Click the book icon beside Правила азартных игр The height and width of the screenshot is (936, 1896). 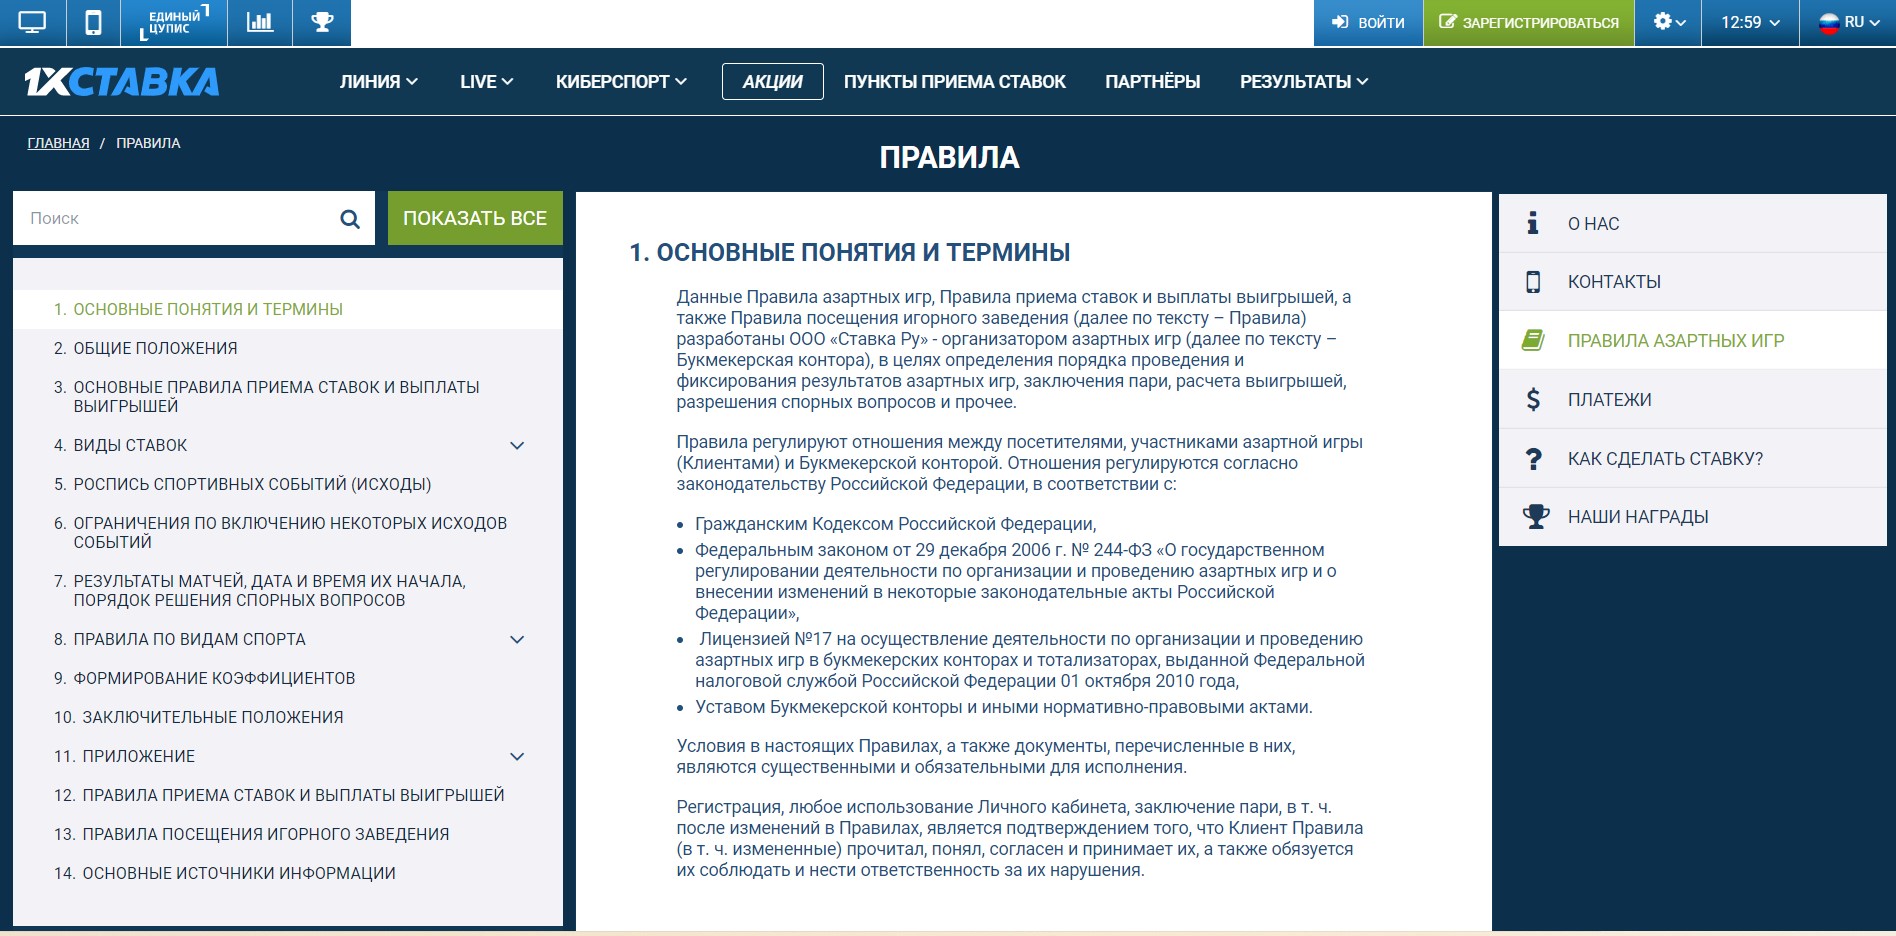(1533, 340)
